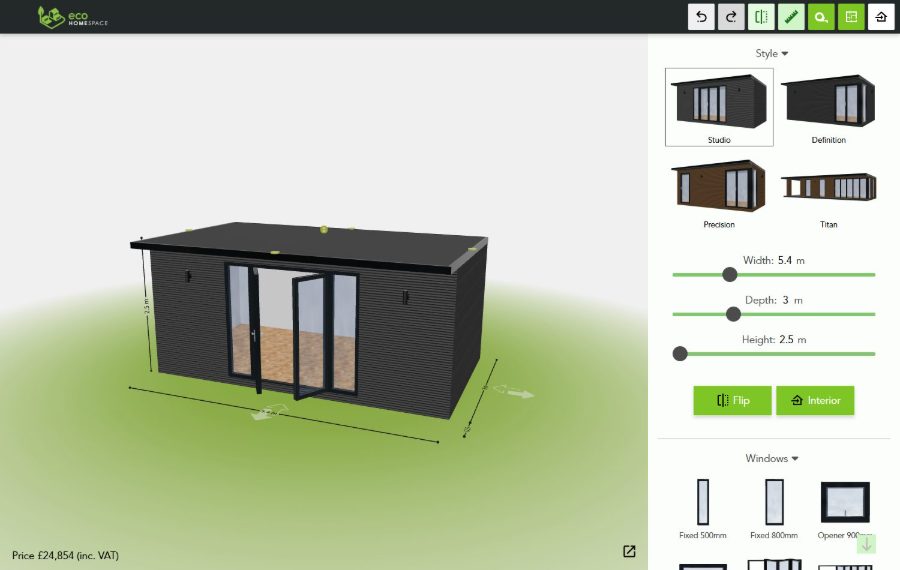Select the Opener 900mm window
This screenshot has height=570, width=900.
[845, 509]
